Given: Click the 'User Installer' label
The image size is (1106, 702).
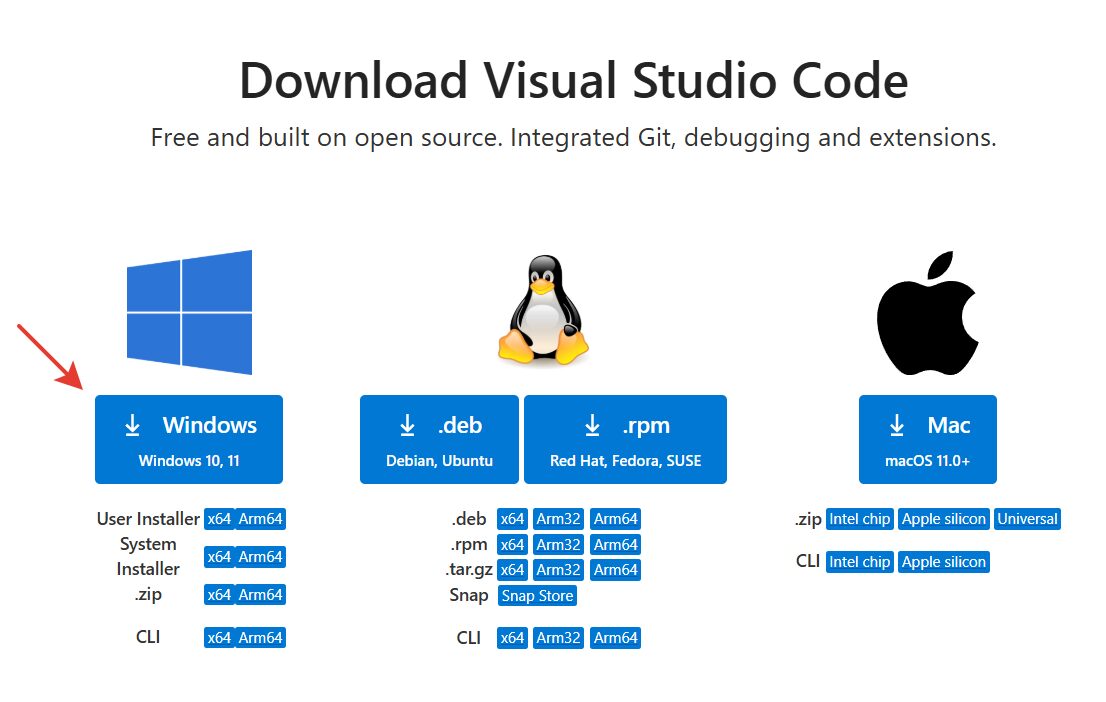Looking at the screenshot, I should [148, 519].
